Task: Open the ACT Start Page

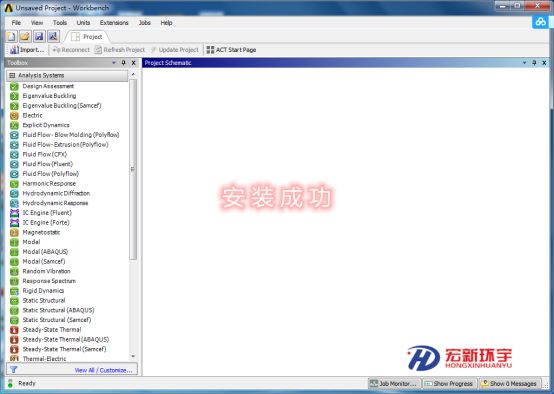Action: [231, 50]
